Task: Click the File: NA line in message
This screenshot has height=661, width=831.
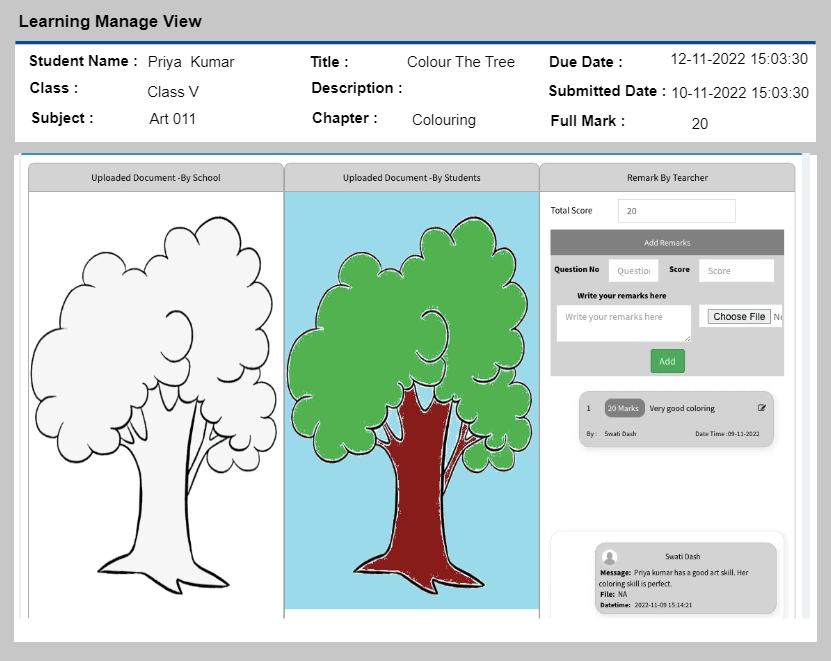Action: point(614,594)
